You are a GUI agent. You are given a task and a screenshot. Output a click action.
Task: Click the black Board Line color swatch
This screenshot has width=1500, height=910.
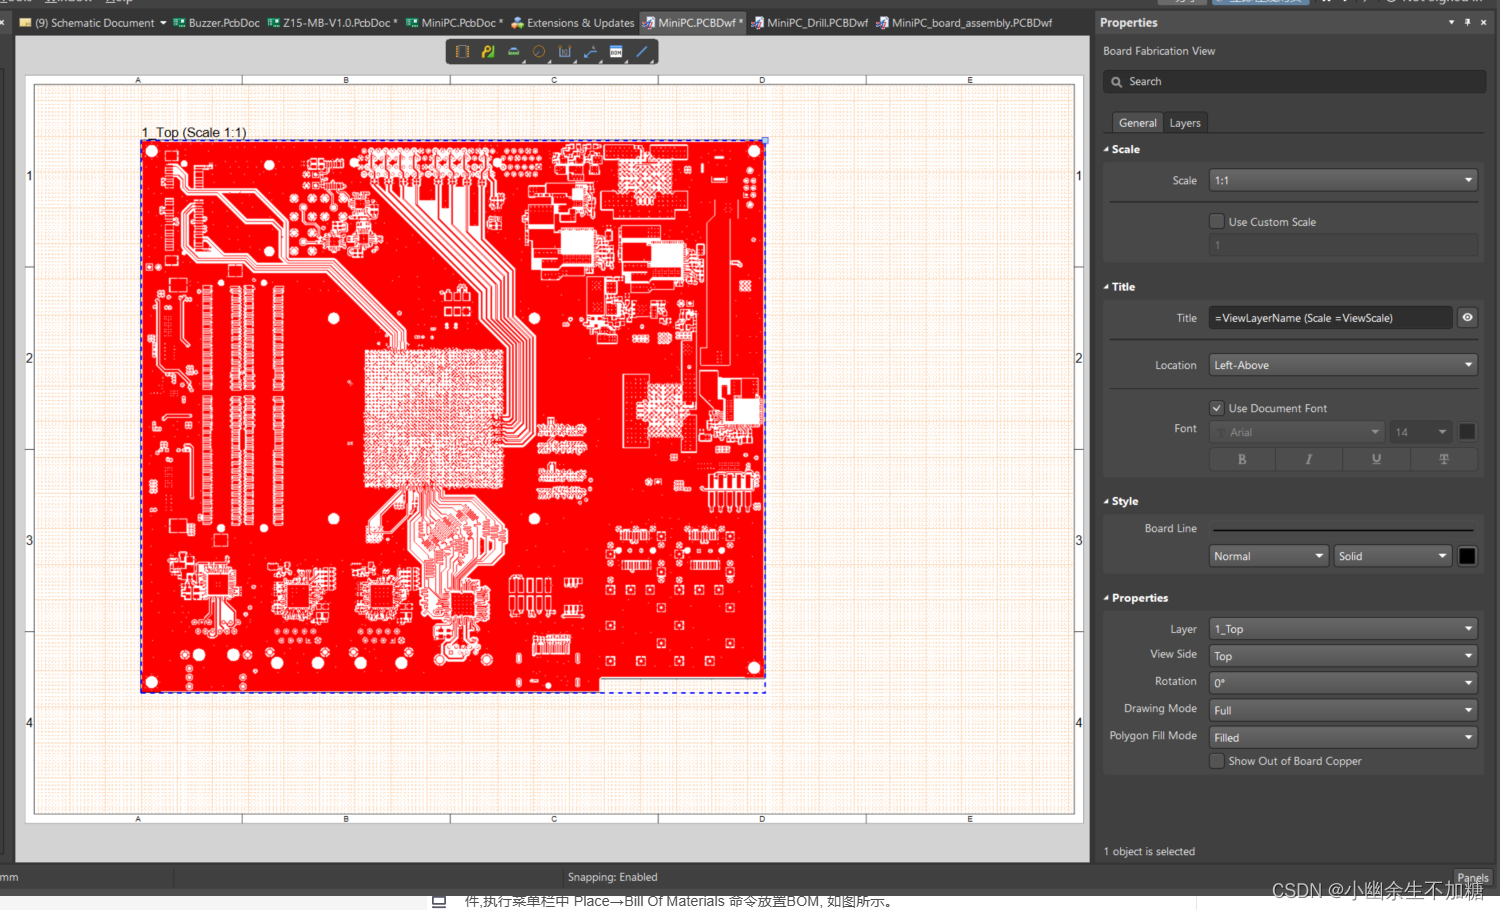tap(1467, 557)
